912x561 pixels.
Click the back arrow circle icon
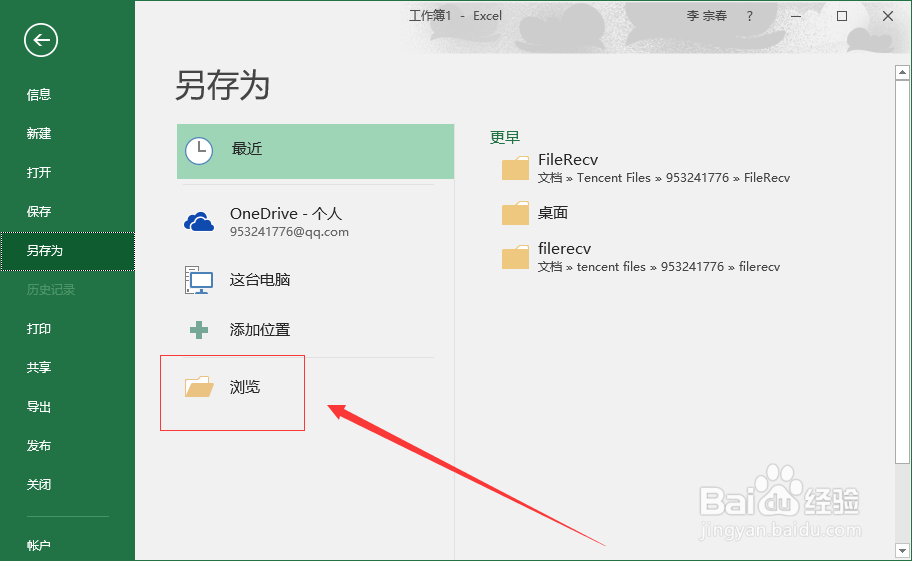coord(41,40)
